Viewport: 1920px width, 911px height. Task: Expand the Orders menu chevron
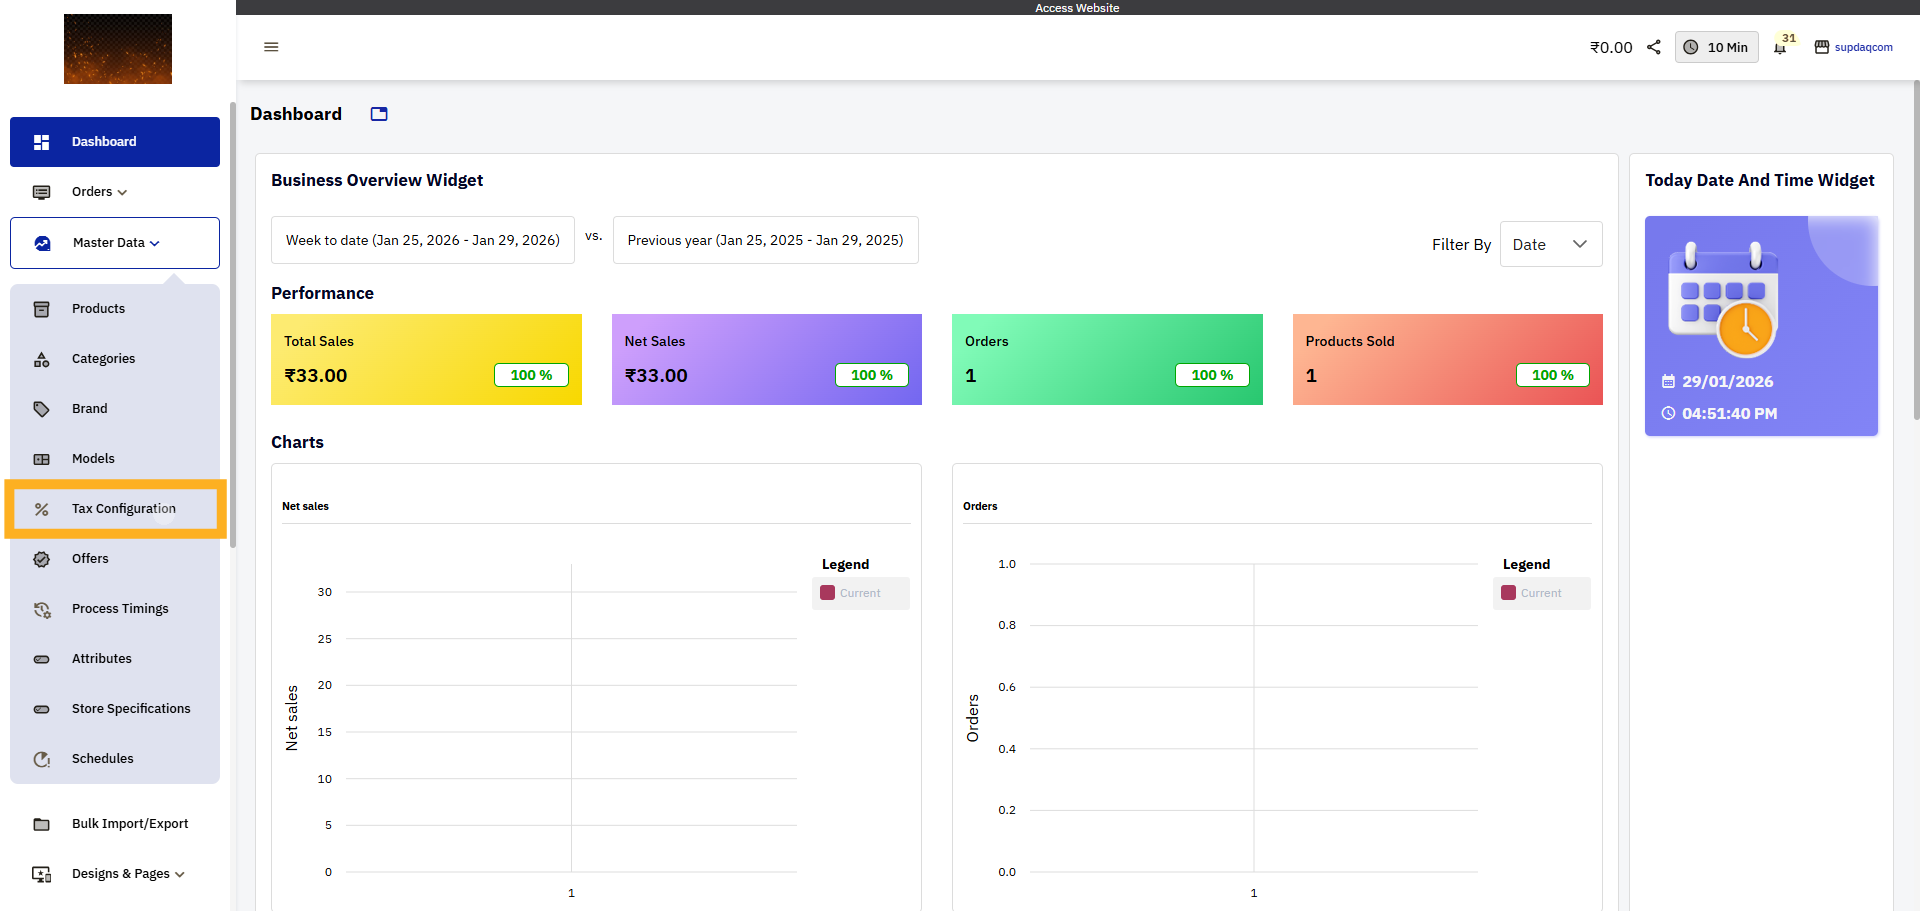(122, 192)
